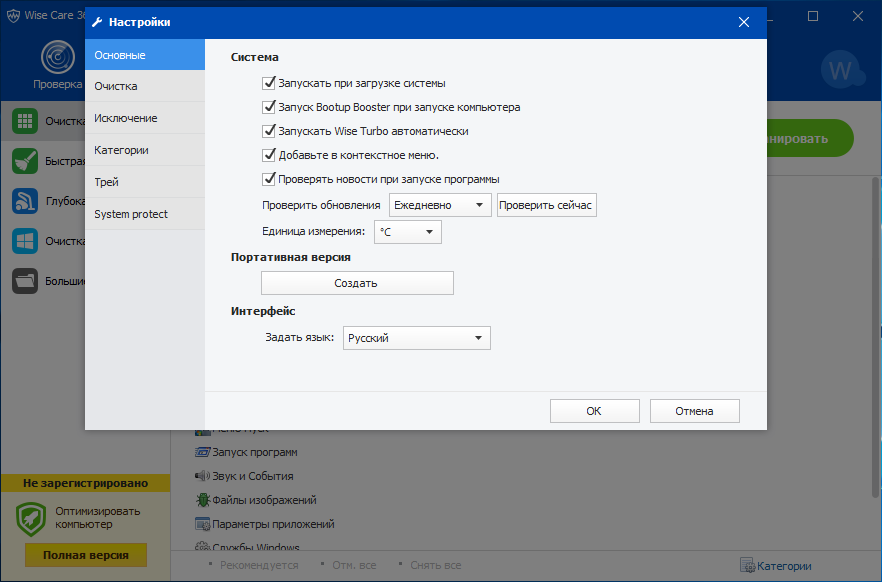Click the Отмена button
This screenshot has height=582, width=882.
(695, 411)
